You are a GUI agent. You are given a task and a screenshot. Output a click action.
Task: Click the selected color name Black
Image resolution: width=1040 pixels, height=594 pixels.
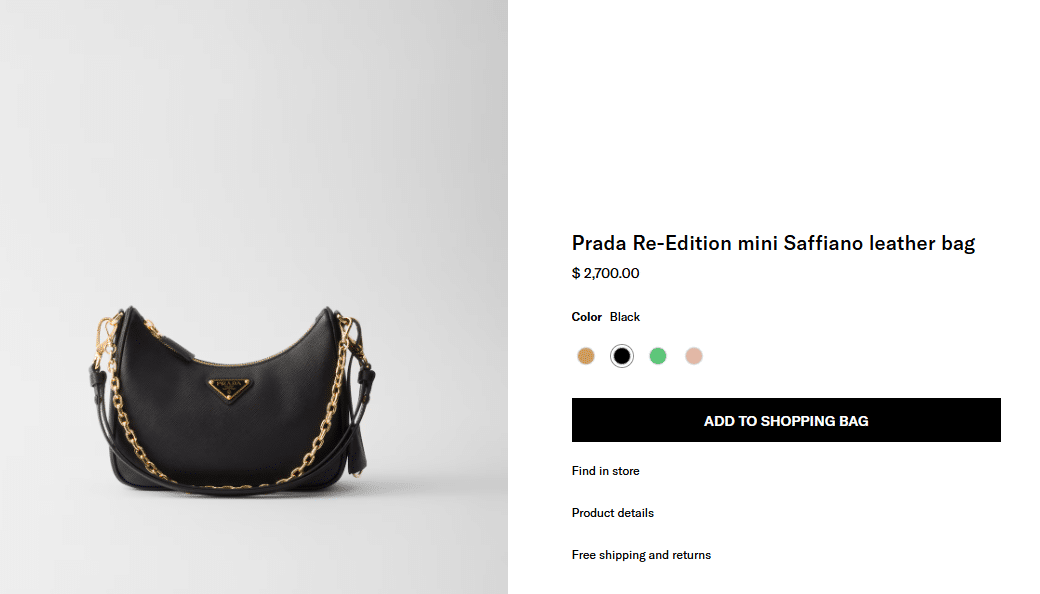[625, 317]
